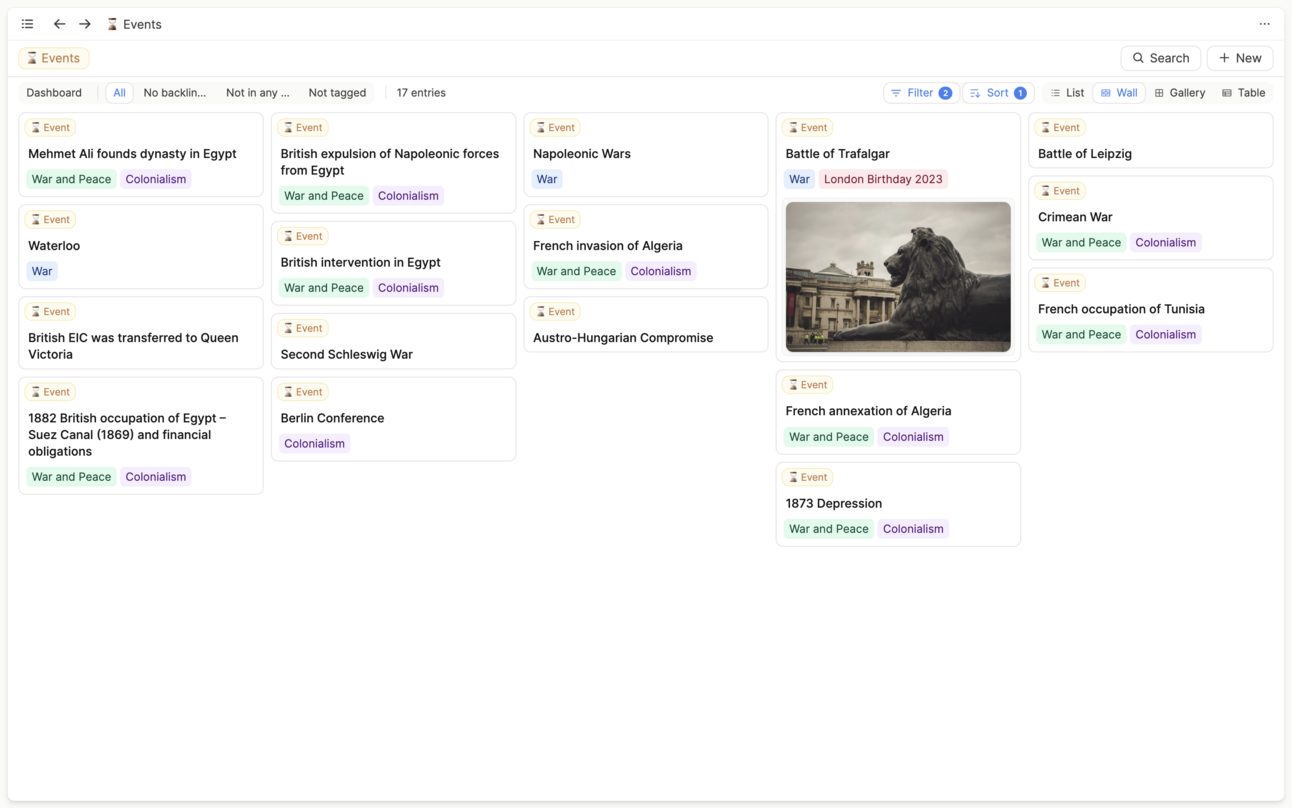This screenshot has height=808, width=1292.
Task: Show the No backlinks filter tab
Action: pos(174,93)
